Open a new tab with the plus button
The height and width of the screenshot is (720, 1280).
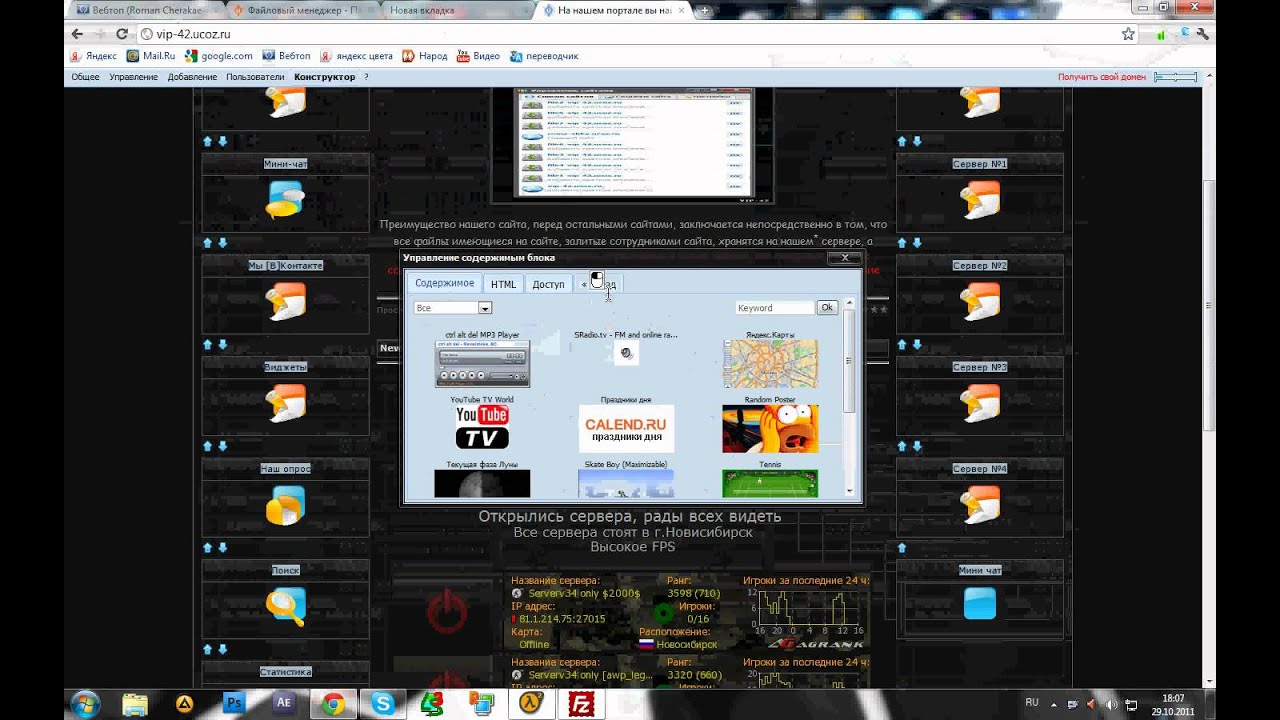click(x=705, y=11)
